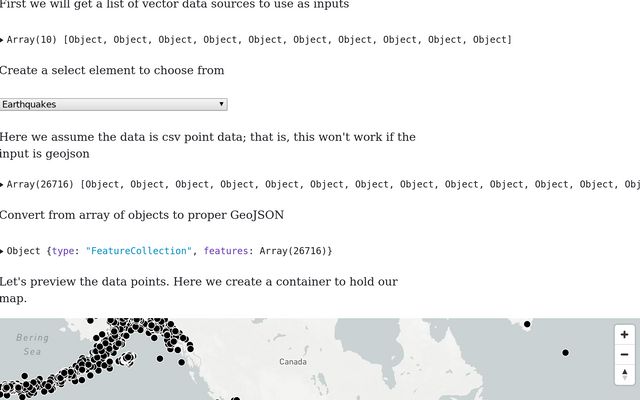Click first Object in the Array(26716) list
Viewport: 640px width, 400px height.
(x=102, y=184)
